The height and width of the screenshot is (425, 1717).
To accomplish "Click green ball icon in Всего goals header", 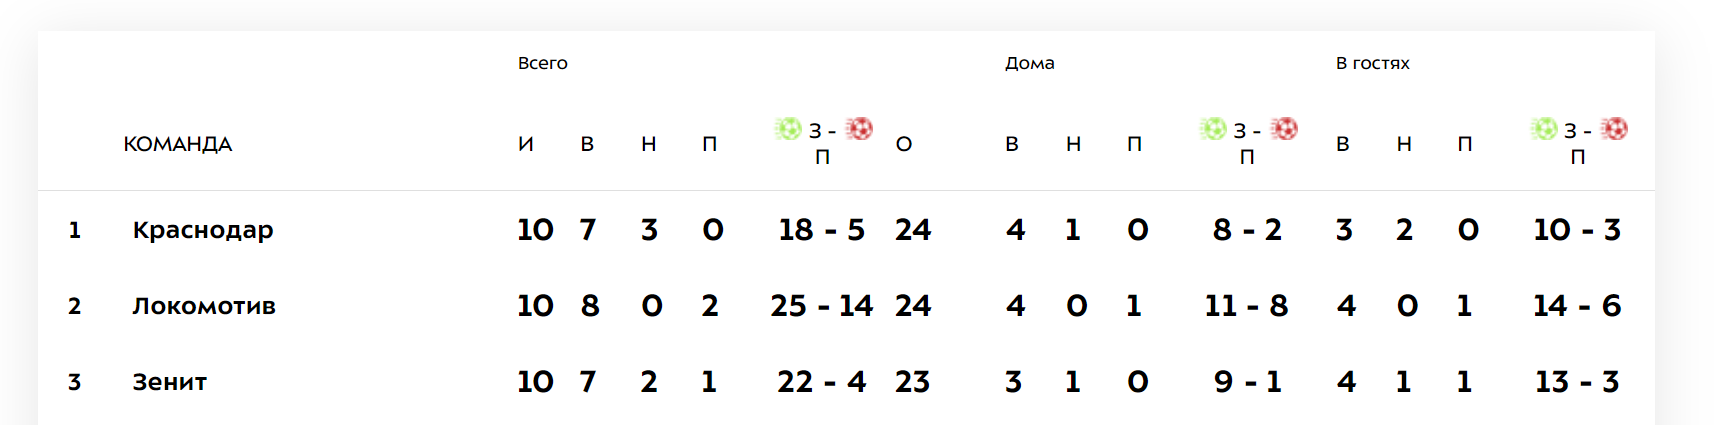I will [788, 129].
